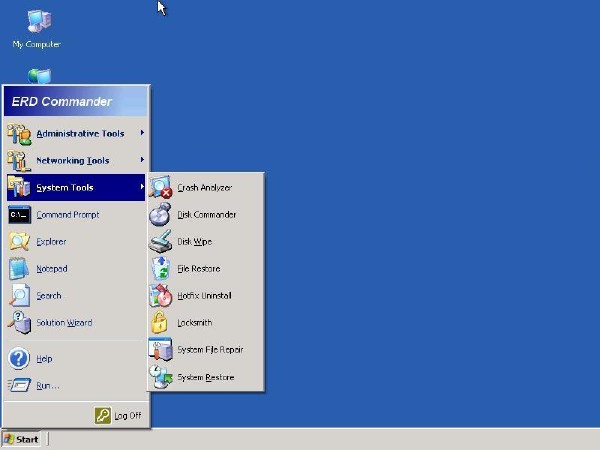This screenshot has width=600, height=450.
Task: Click the Locksmith padlock icon
Action: coord(160,323)
